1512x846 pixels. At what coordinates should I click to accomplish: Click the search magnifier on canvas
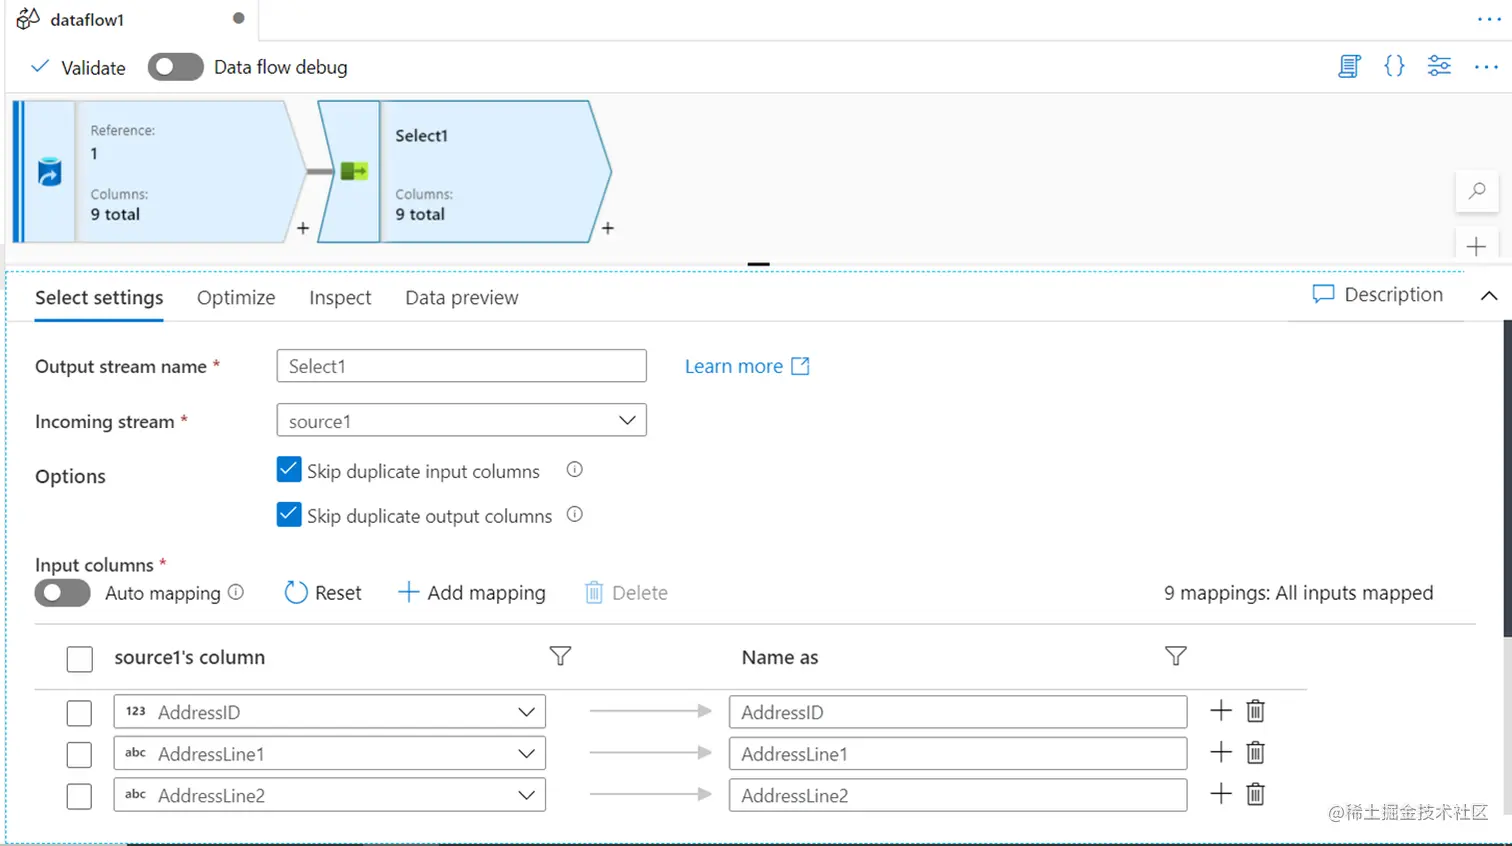[x=1477, y=191]
